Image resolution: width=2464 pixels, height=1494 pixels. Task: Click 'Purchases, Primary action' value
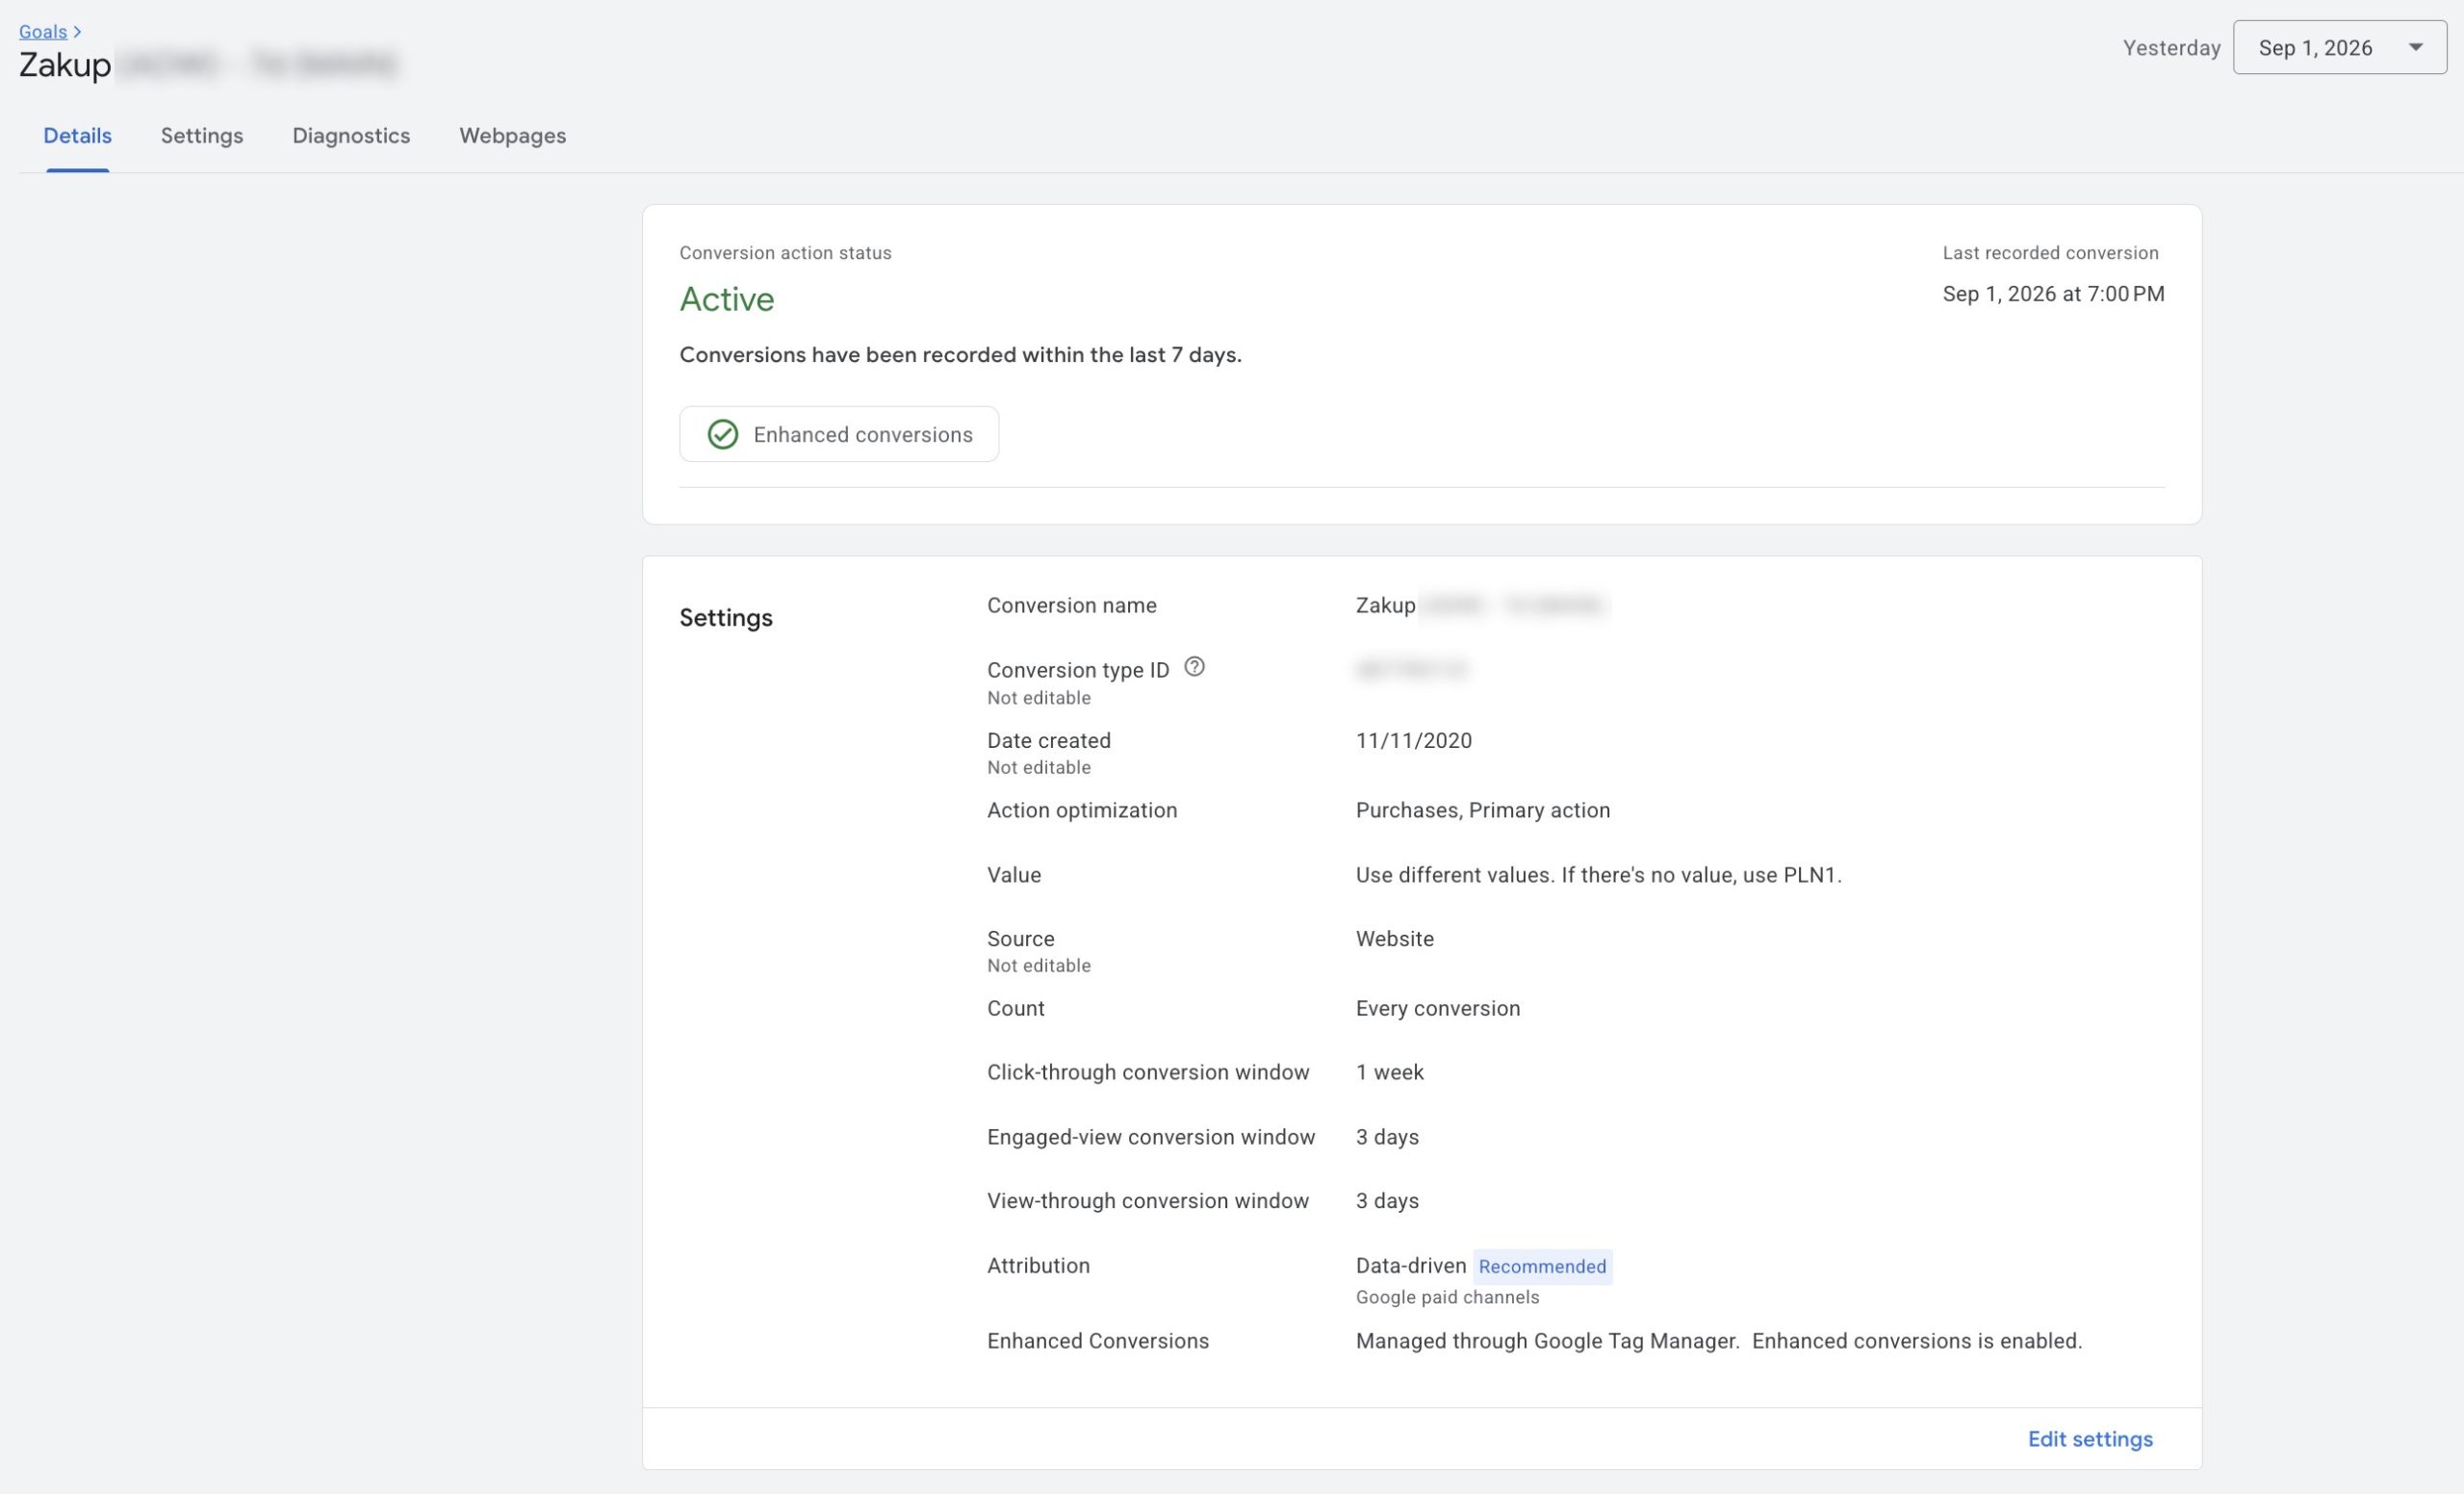click(1483, 811)
